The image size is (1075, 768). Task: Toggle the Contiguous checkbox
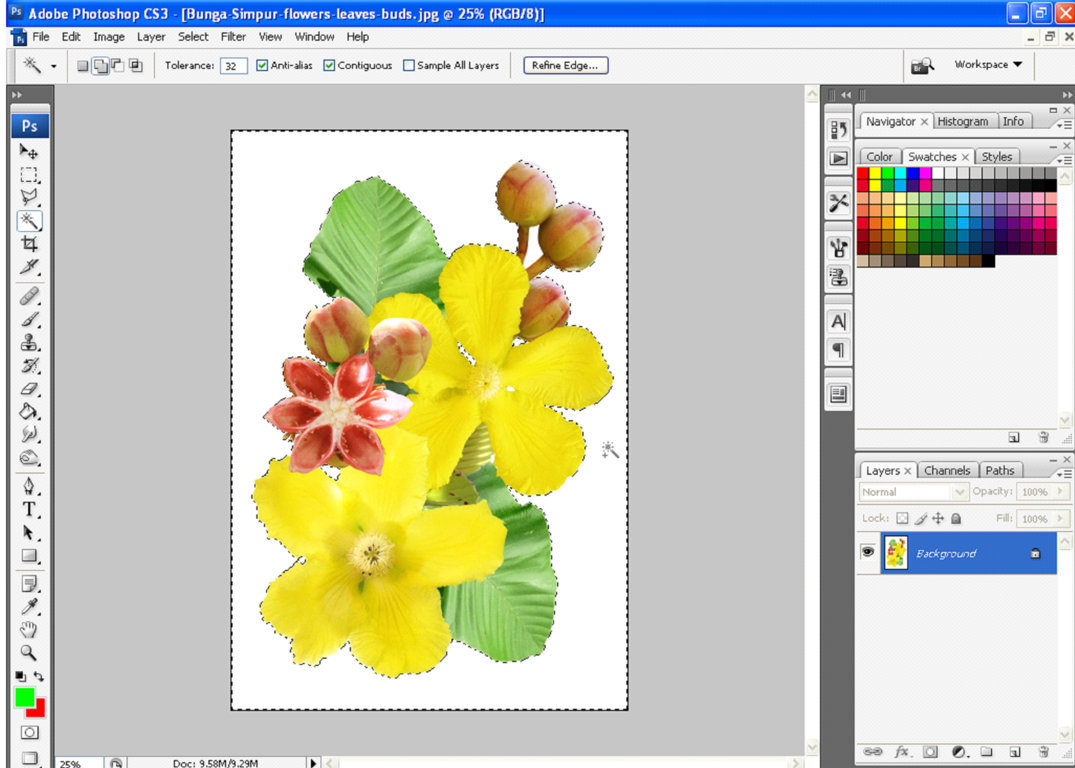329,66
